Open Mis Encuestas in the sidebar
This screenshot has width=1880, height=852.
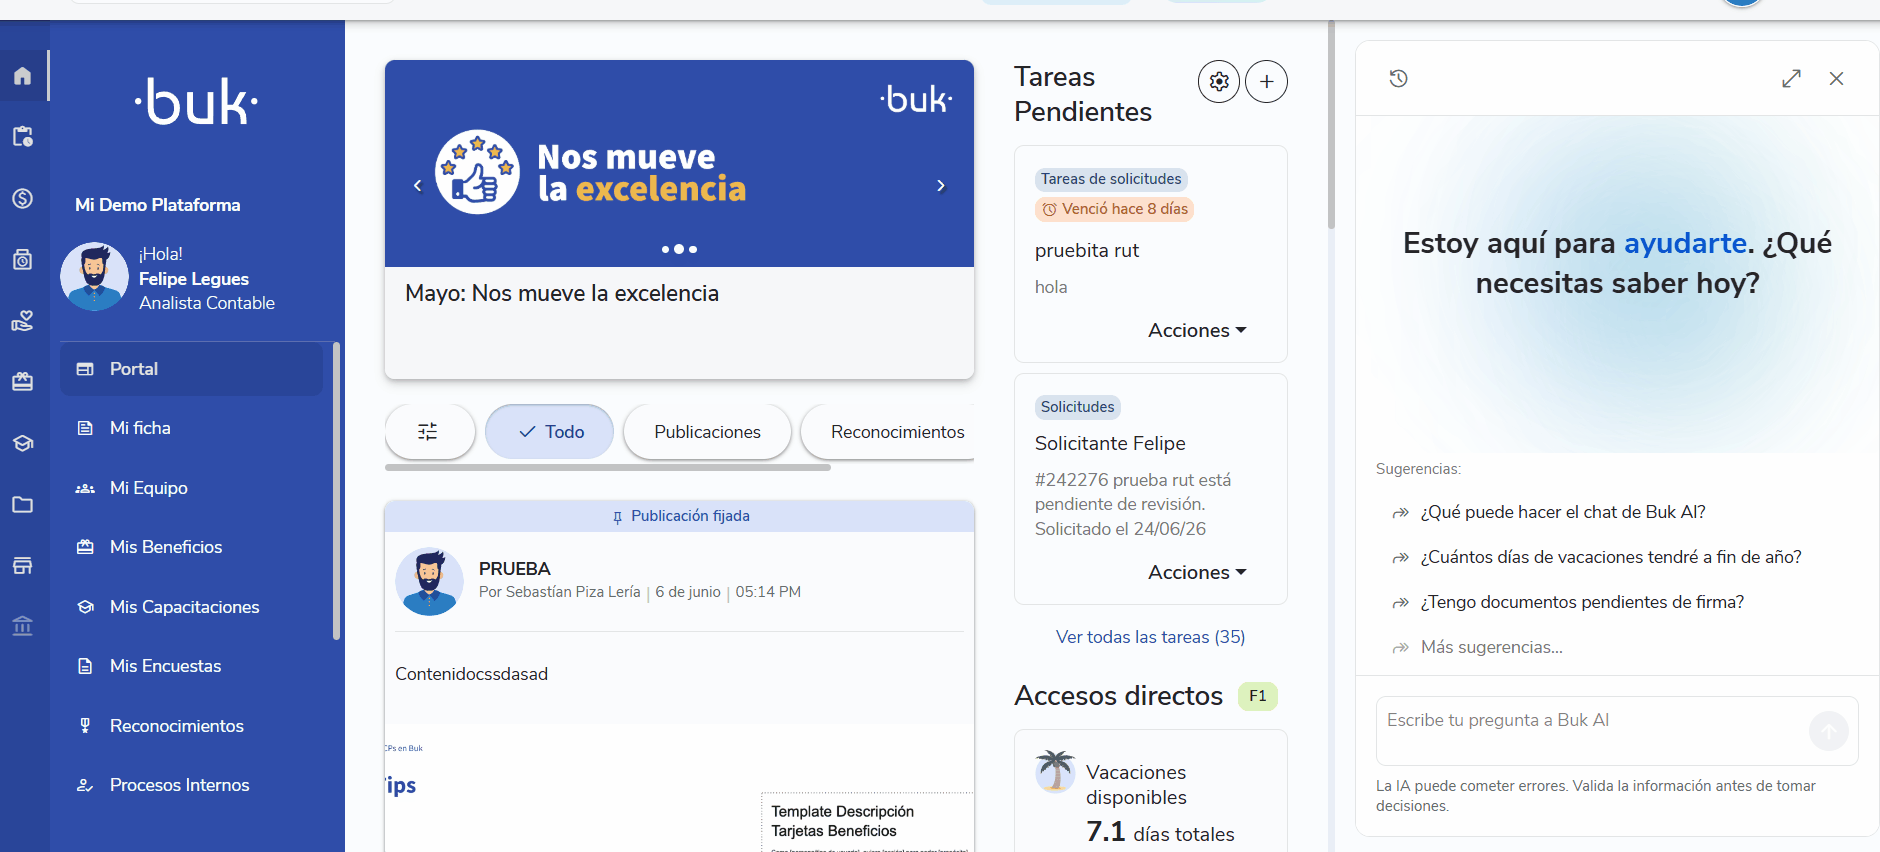[x=192, y=666]
